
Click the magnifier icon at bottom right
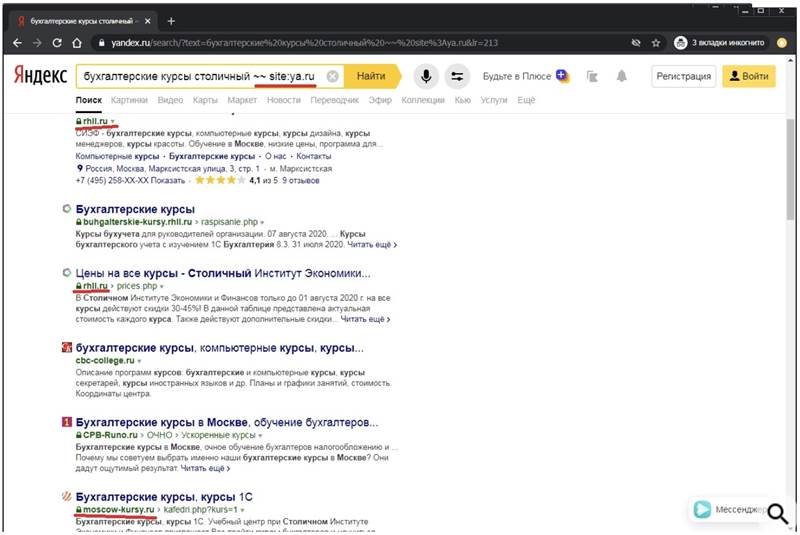778,514
